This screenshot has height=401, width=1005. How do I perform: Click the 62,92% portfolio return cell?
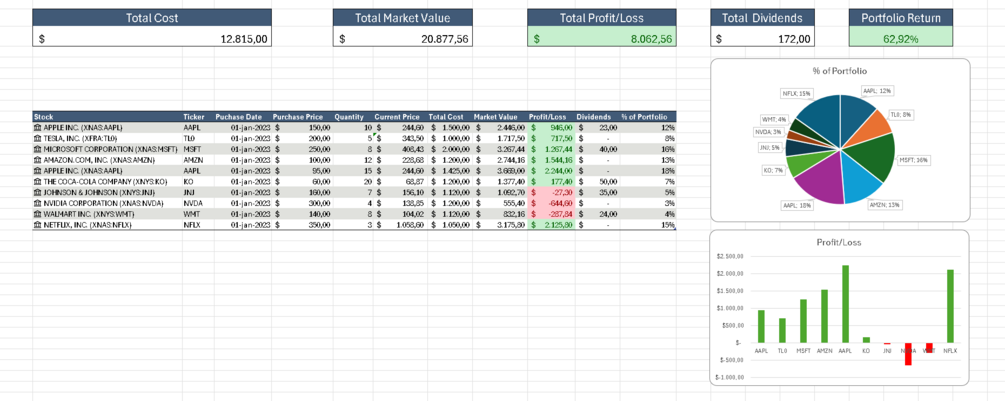pos(901,38)
